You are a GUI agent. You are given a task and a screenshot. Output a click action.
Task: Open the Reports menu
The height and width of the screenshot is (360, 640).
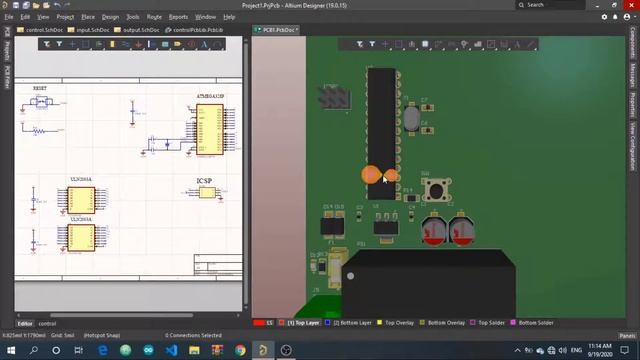pyautogui.click(x=178, y=17)
